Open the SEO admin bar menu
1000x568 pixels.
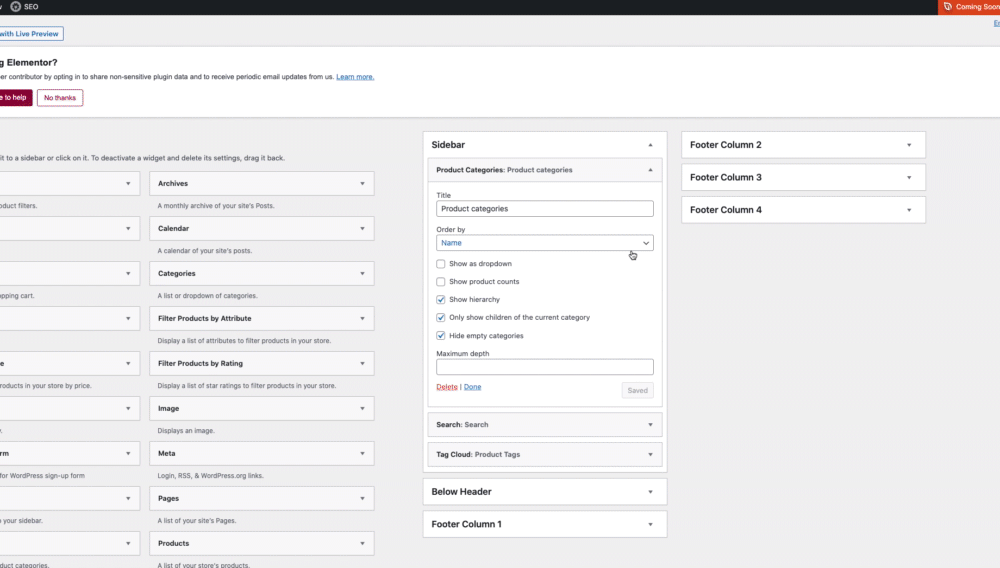31,6
